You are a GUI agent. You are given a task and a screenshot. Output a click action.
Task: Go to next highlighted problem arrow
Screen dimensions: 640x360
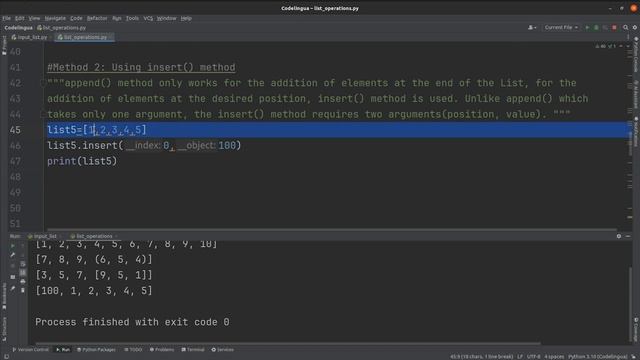tap(628, 46)
